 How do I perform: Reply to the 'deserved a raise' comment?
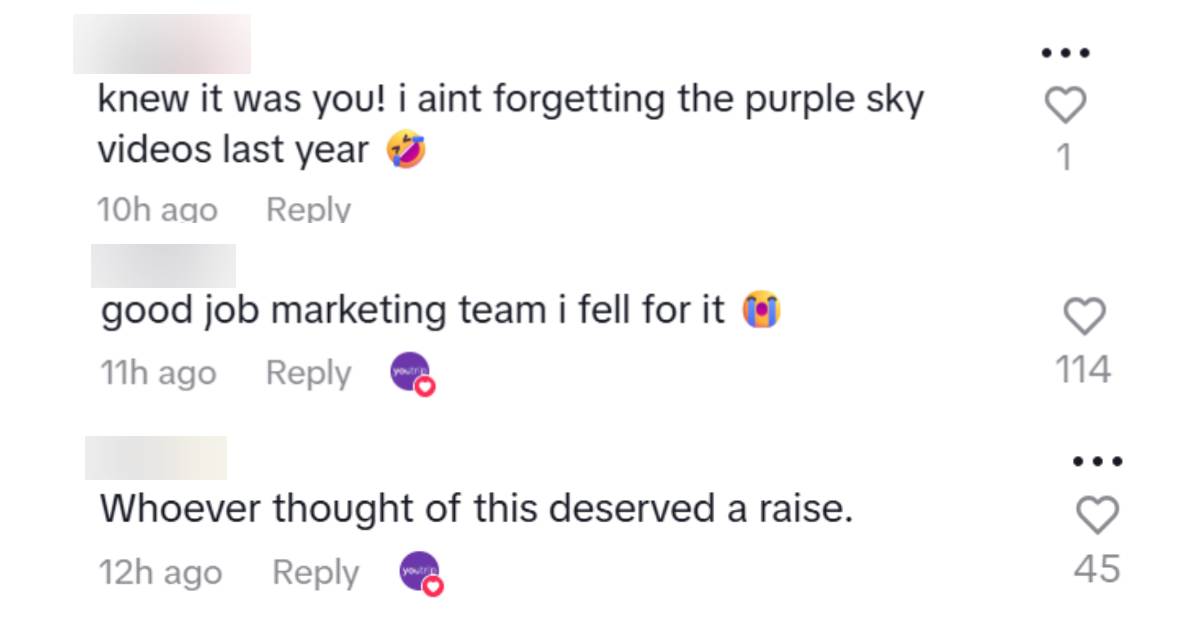(315, 573)
